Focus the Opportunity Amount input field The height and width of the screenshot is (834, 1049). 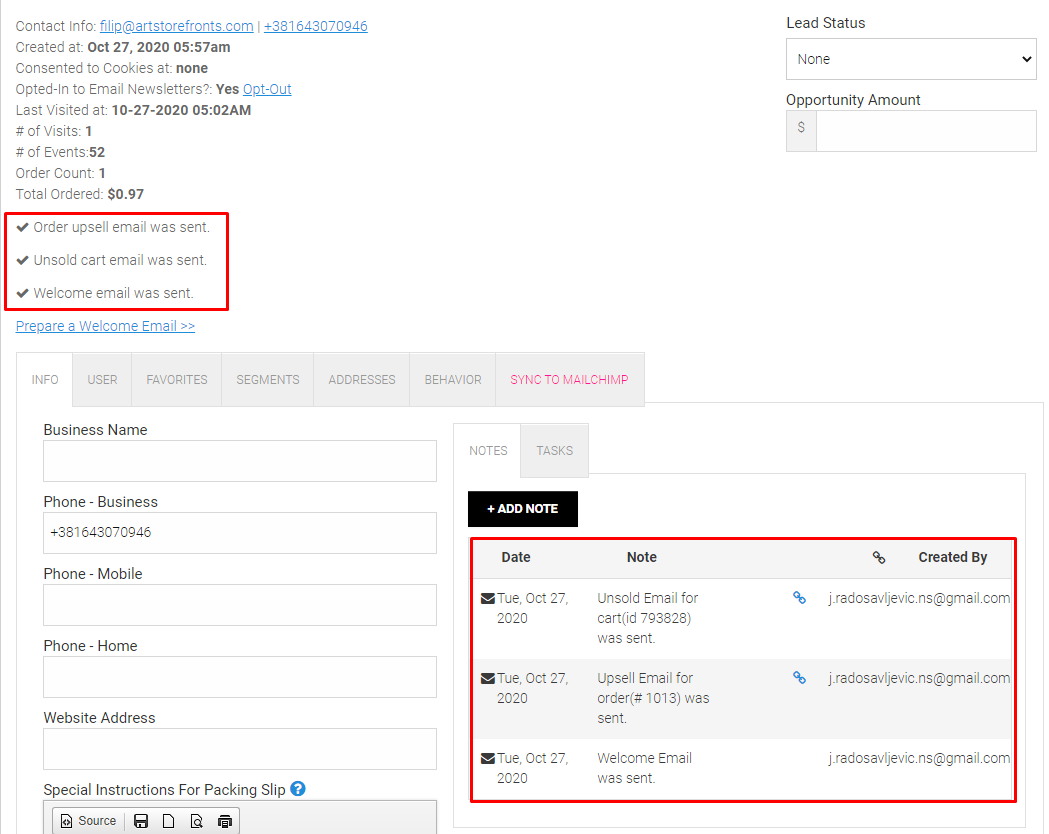(926, 131)
